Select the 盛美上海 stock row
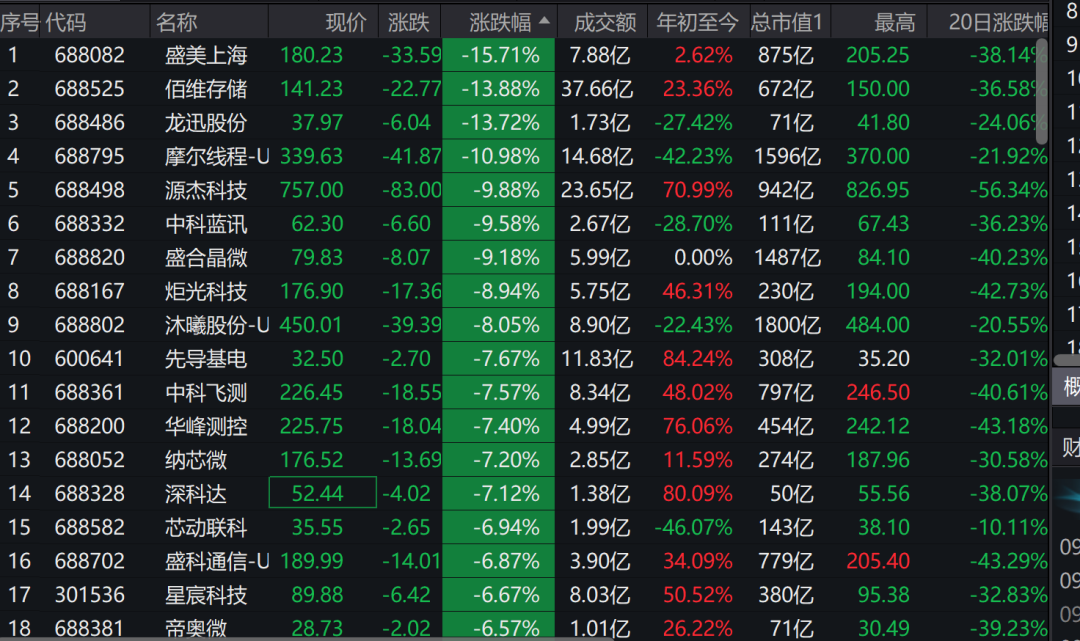 (523, 55)
